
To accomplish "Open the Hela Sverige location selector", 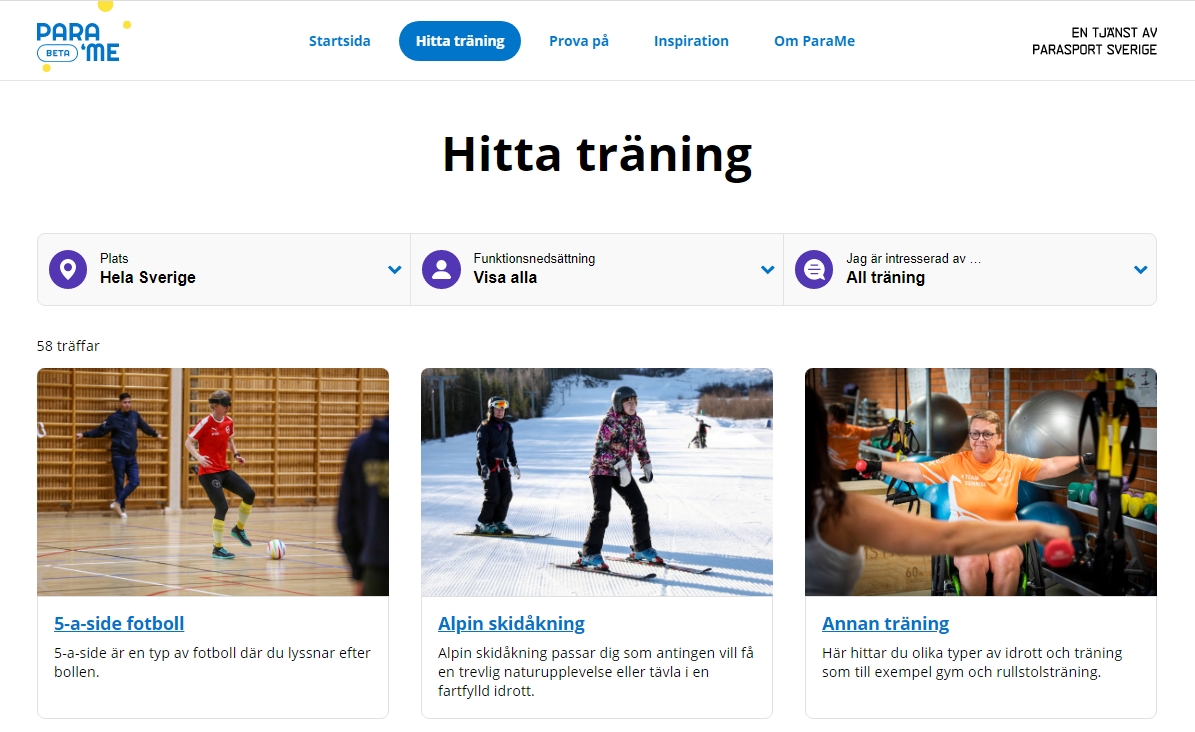I will (x=223, y=269).
